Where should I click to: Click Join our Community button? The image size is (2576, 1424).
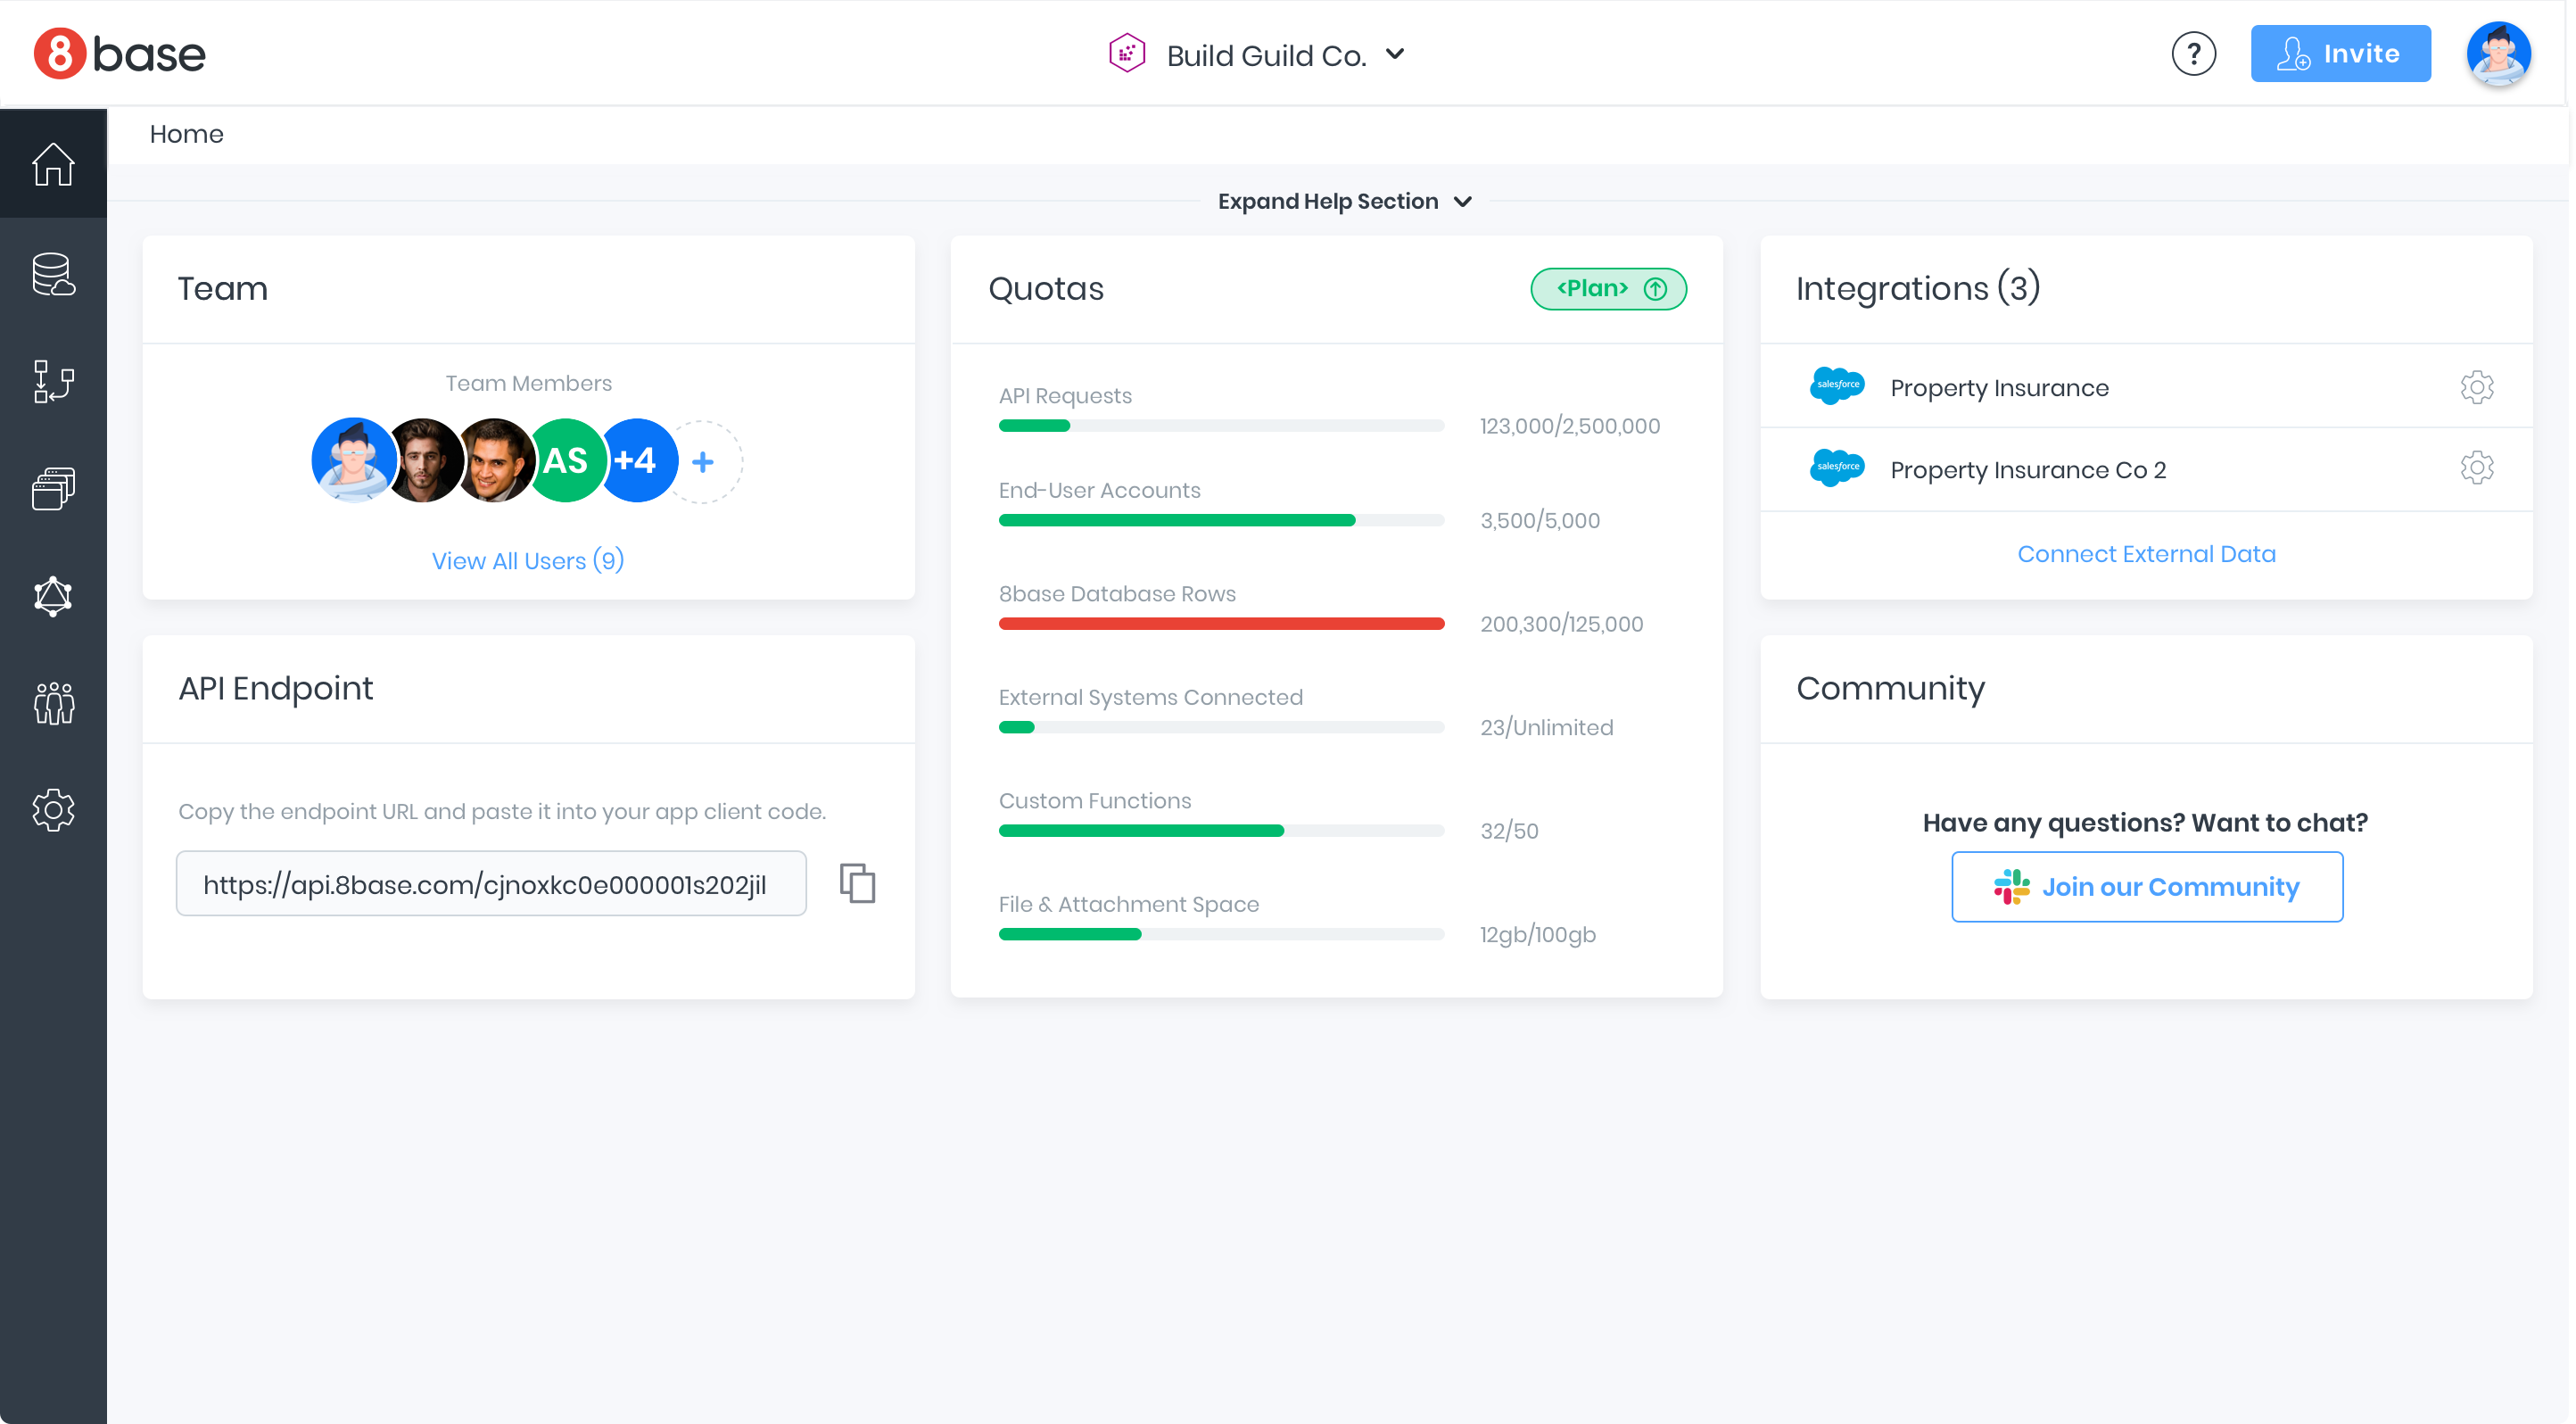tap(2146, 887)
